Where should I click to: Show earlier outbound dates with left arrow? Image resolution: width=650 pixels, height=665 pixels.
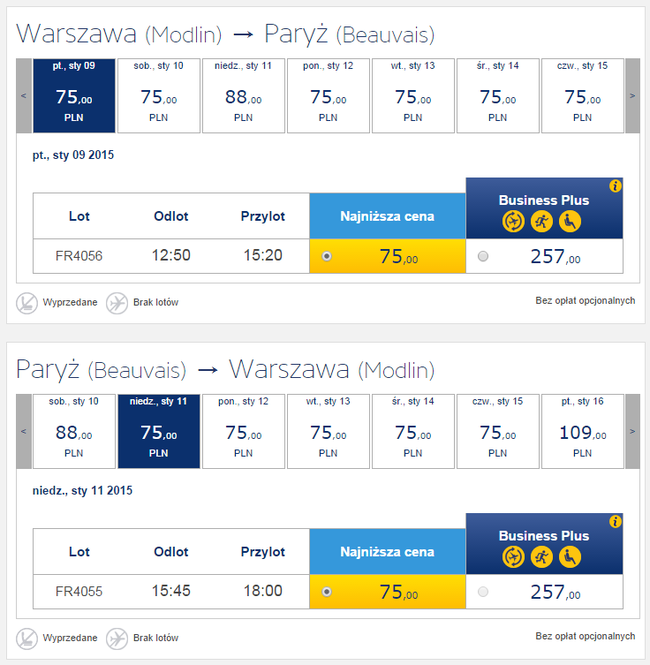pos(25,96)
